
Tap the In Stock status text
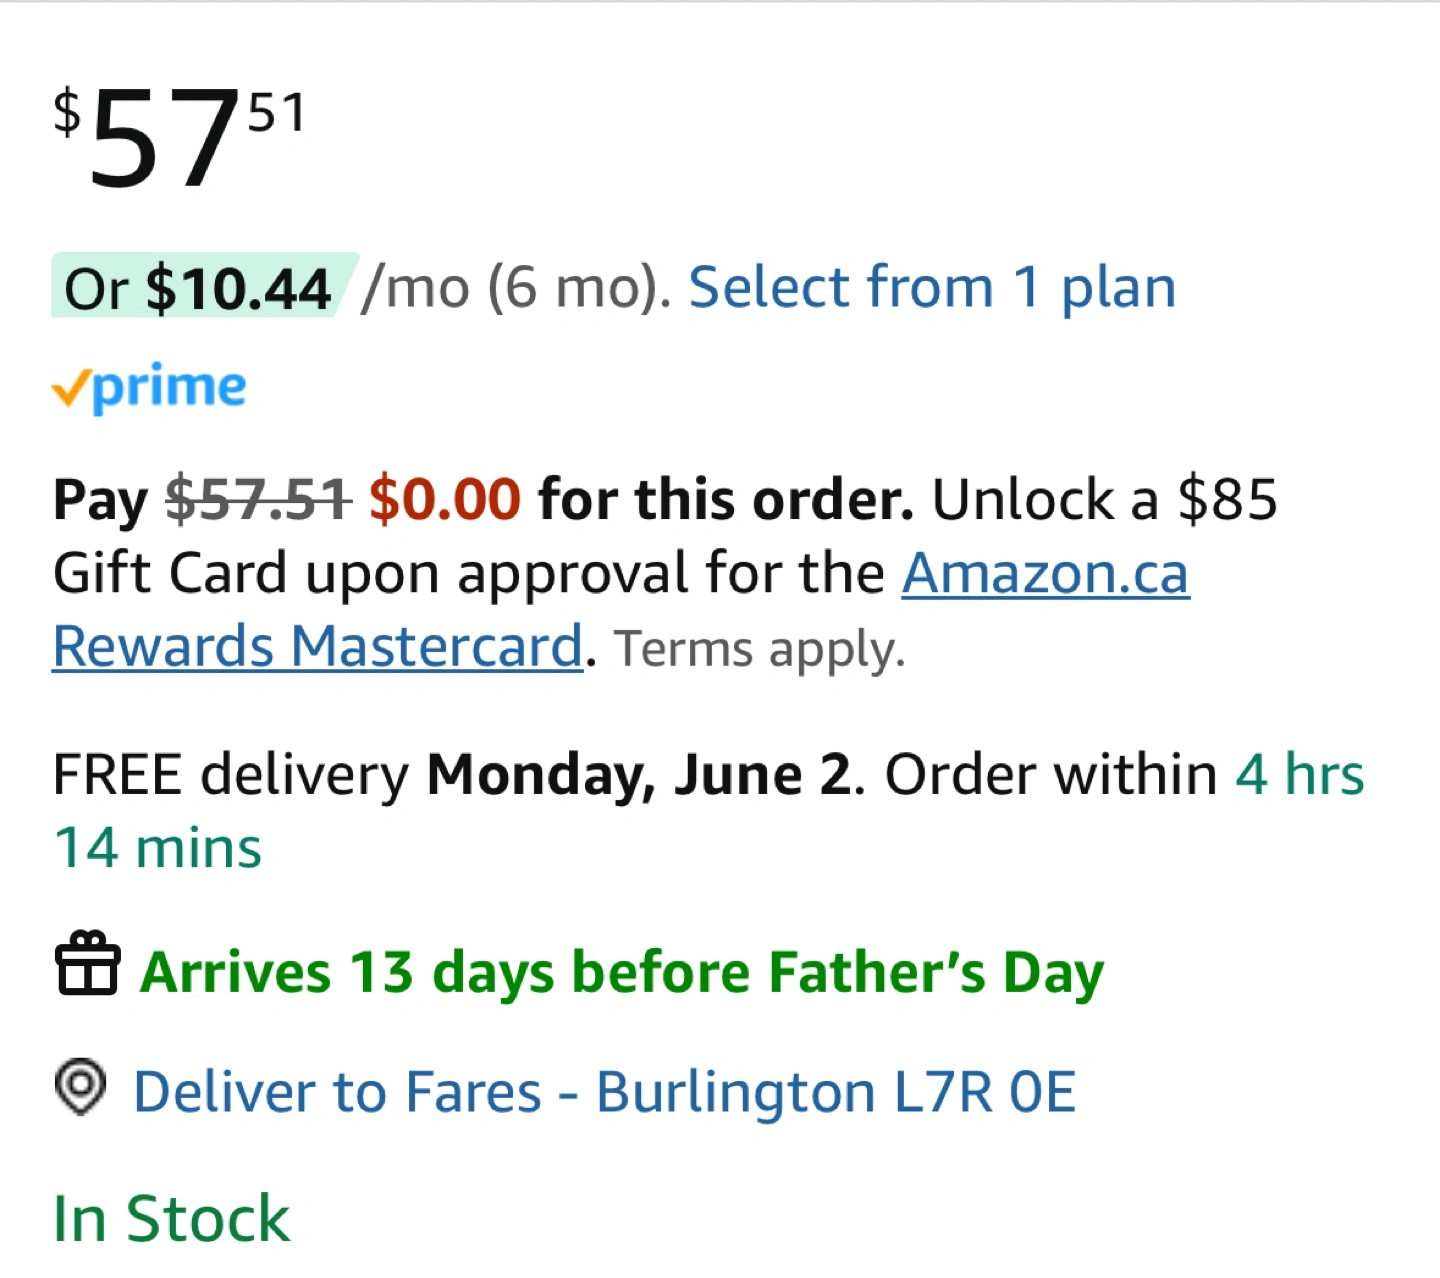tap(171, 1218)
